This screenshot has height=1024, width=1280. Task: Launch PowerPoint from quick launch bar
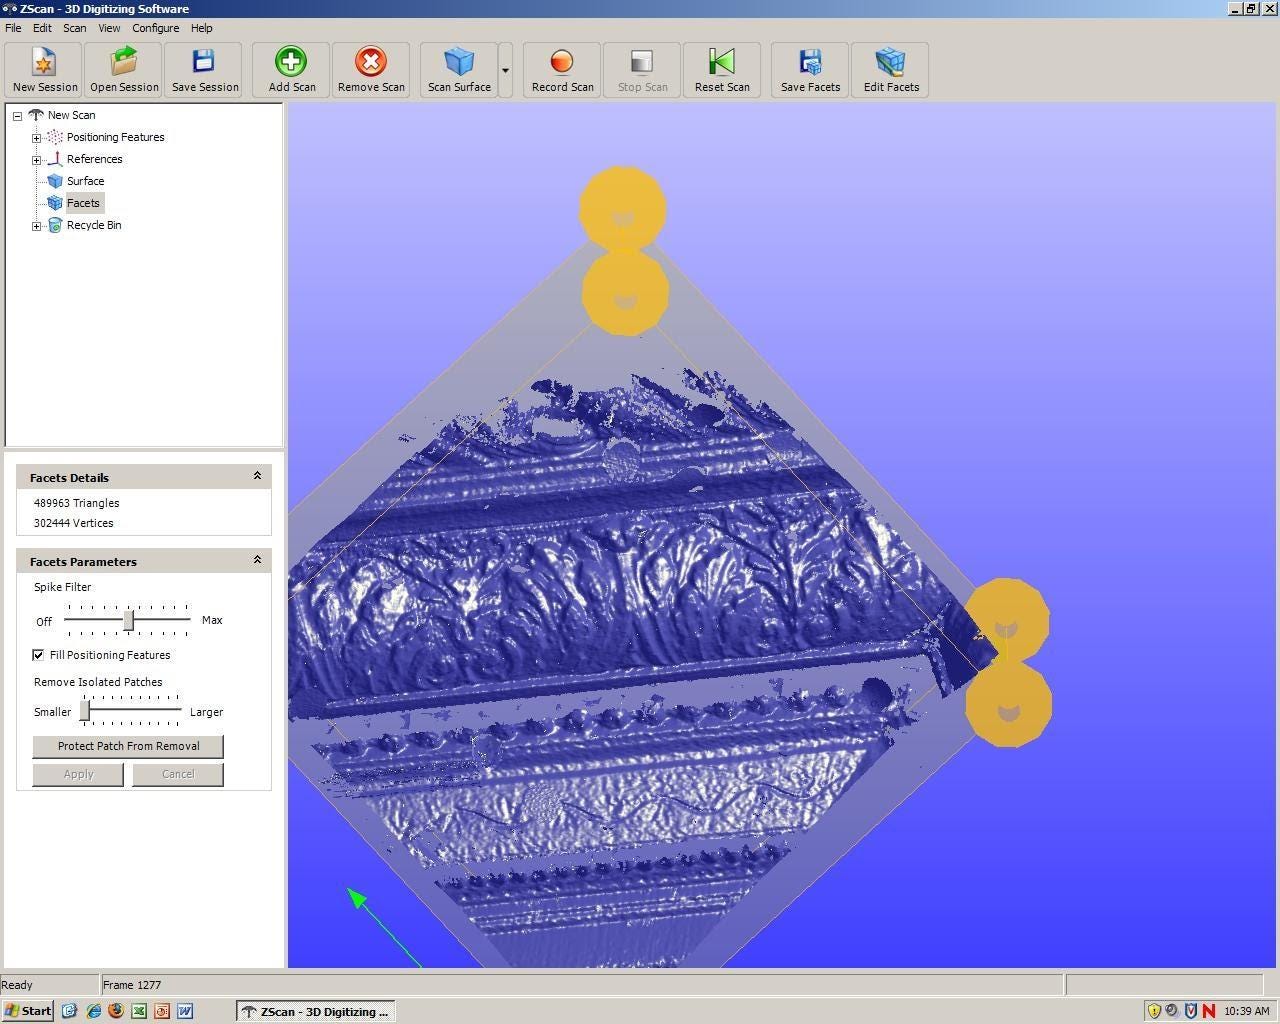(x=162, y=1011)
